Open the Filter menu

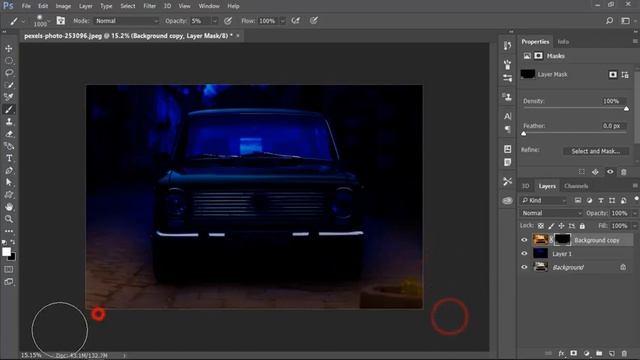(149, 6)
